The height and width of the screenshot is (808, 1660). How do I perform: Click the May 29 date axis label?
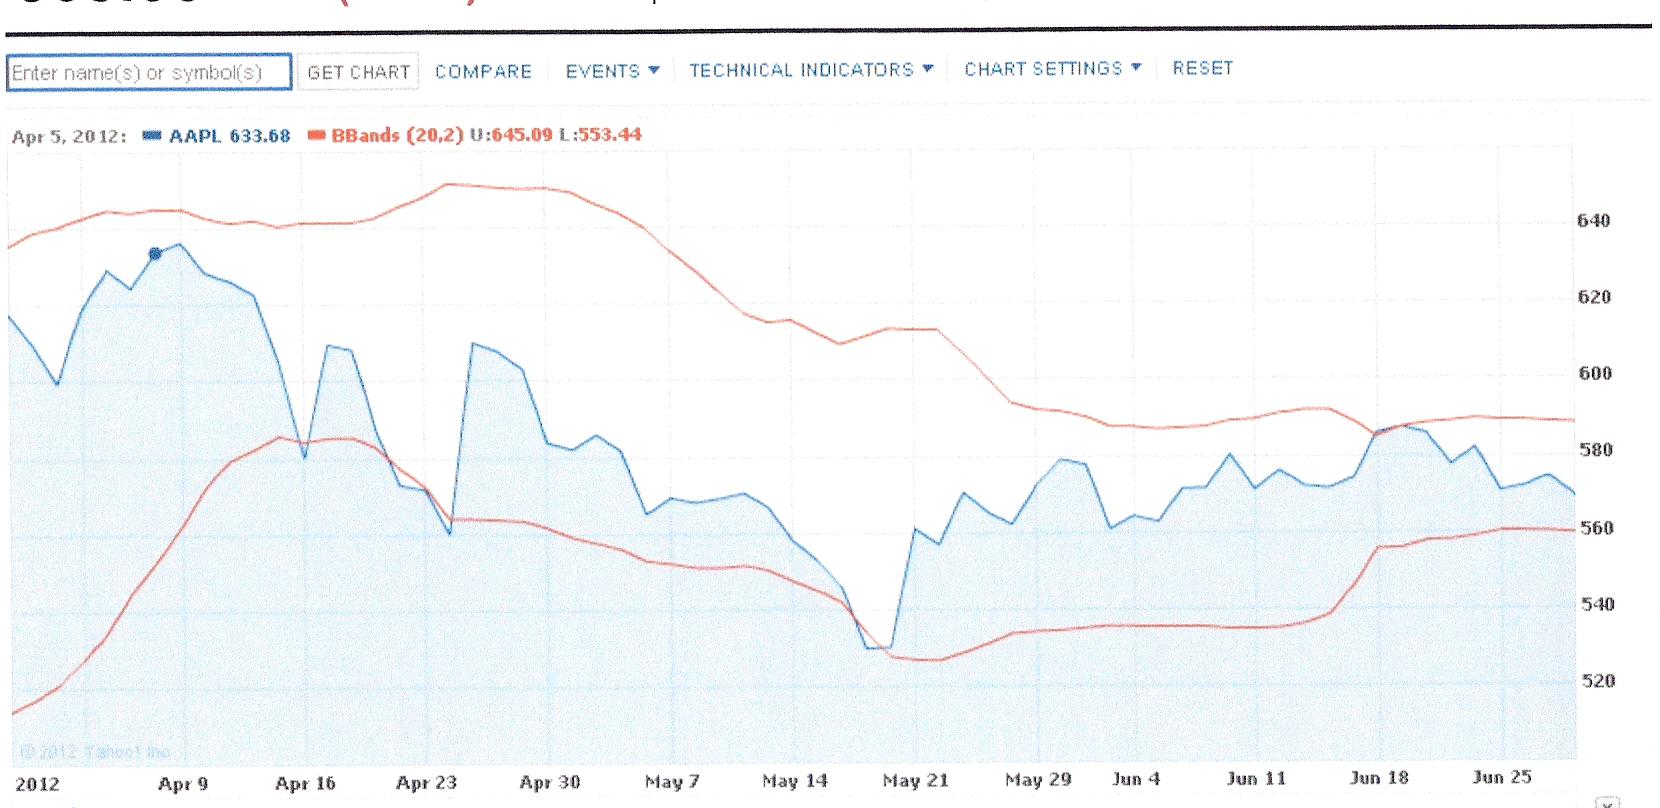(1038, 780)
